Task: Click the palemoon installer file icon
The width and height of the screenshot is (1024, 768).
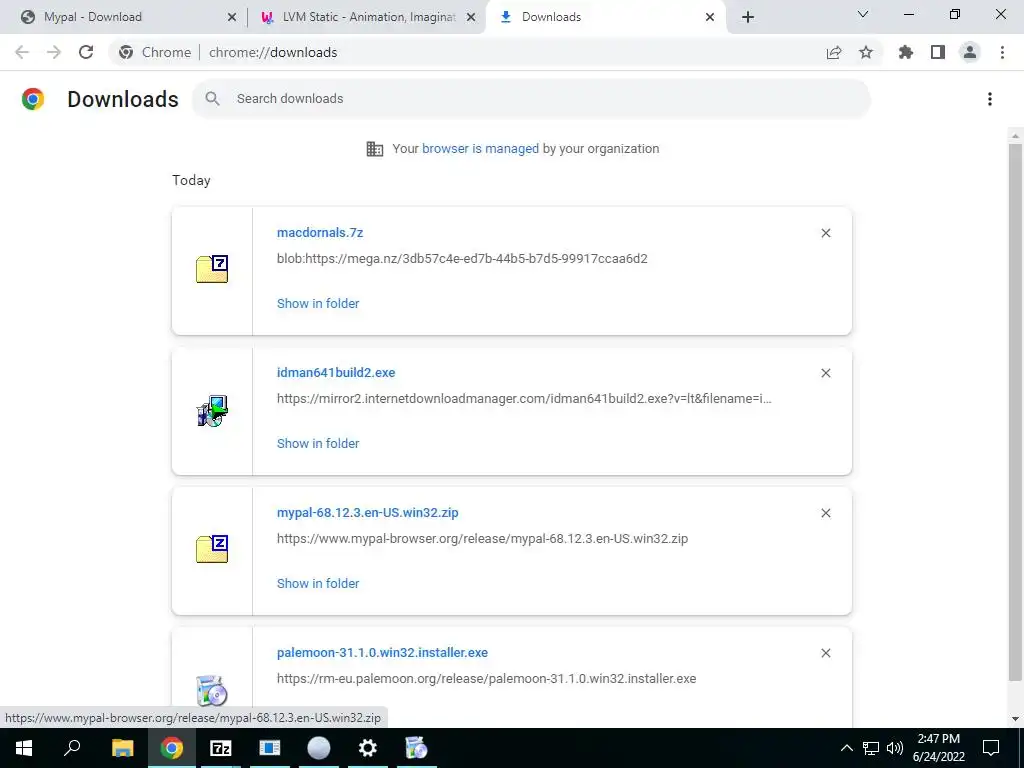Action: click(x=212, y=690)
